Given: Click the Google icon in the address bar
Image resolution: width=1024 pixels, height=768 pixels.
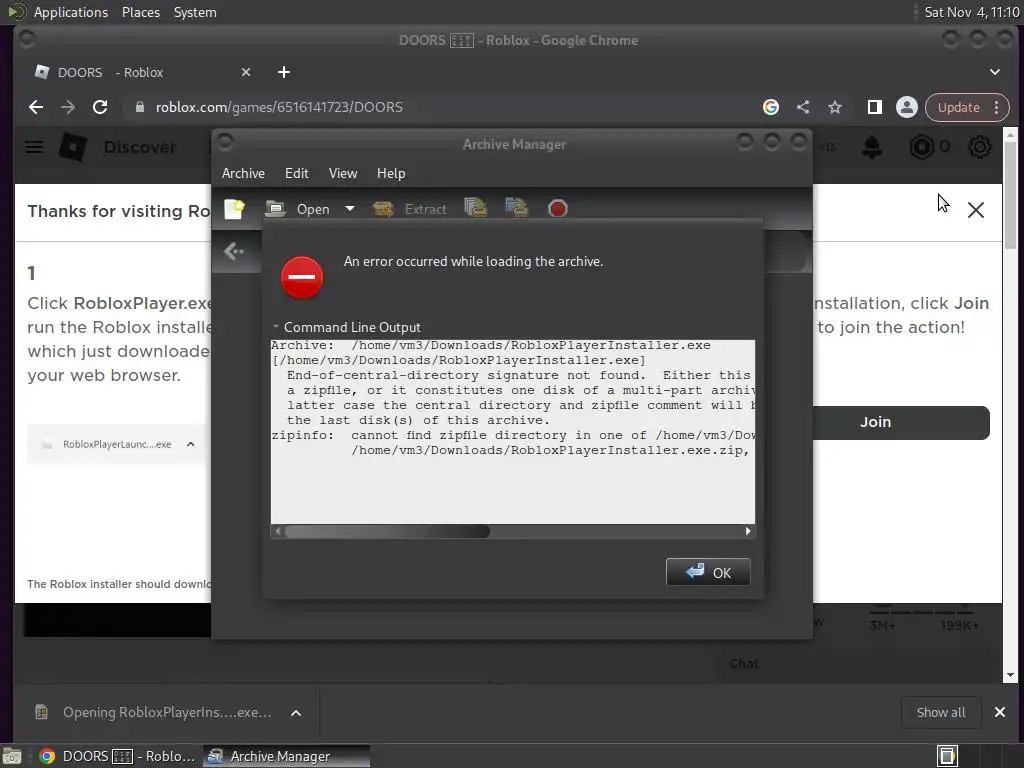Looking at the screenshot, I should 771,107.
